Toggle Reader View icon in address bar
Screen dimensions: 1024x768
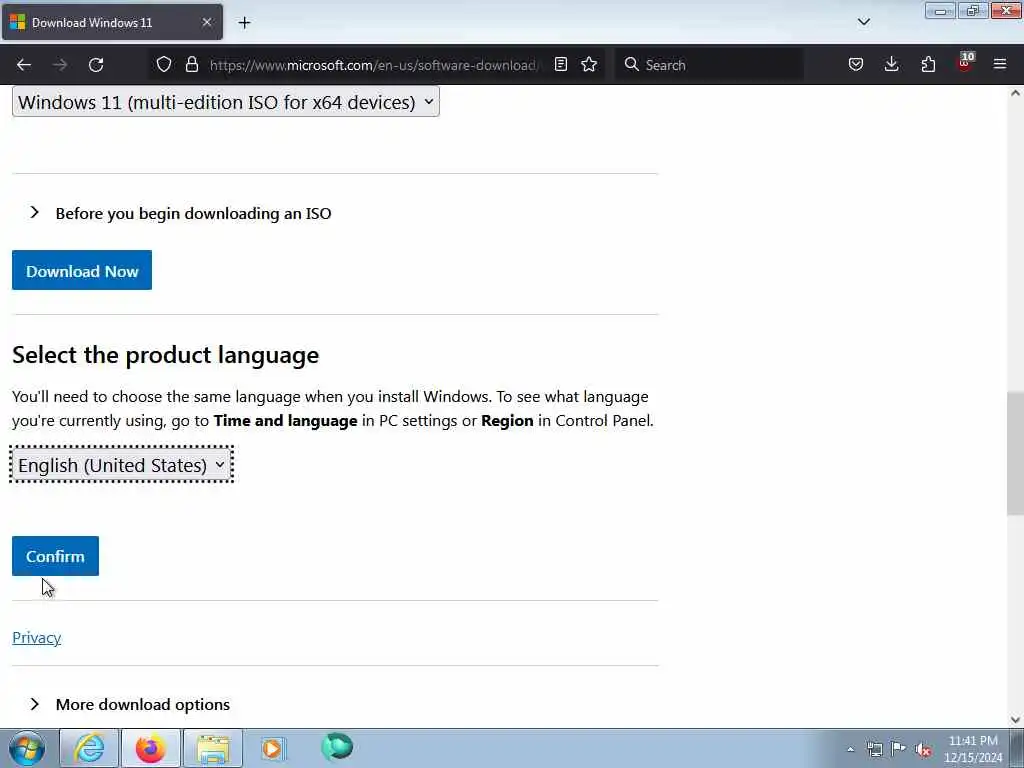[x=560, y=64]
